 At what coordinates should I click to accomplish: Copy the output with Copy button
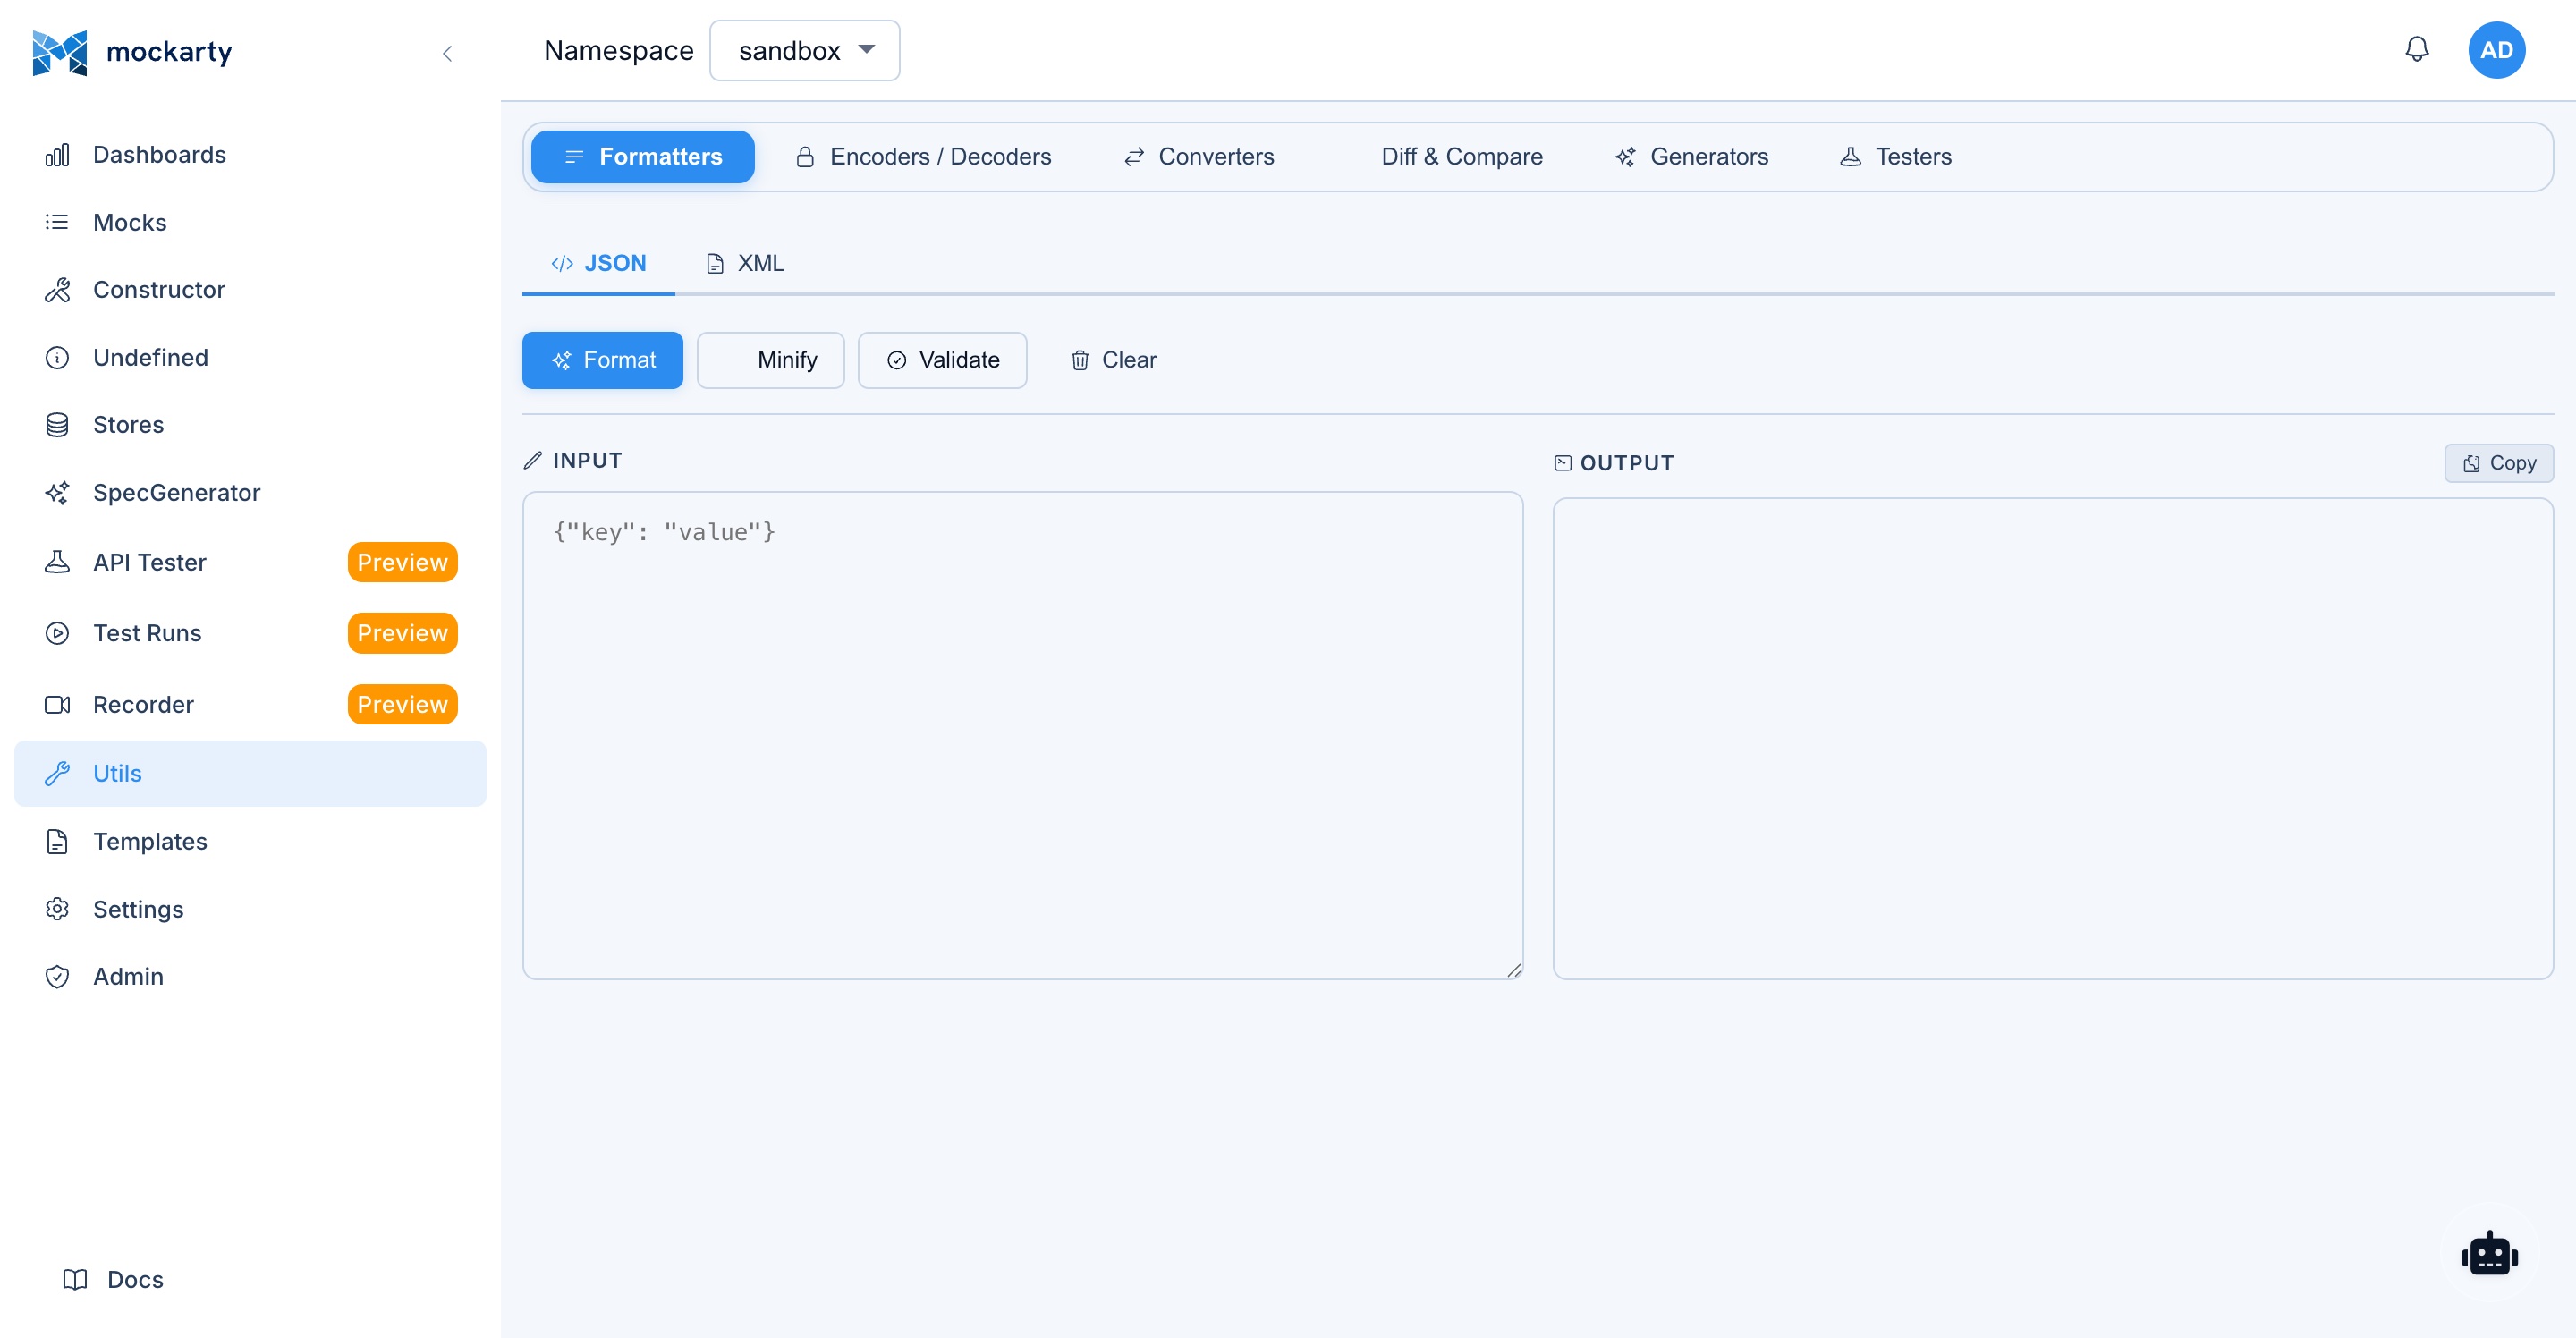point(2498,463)
